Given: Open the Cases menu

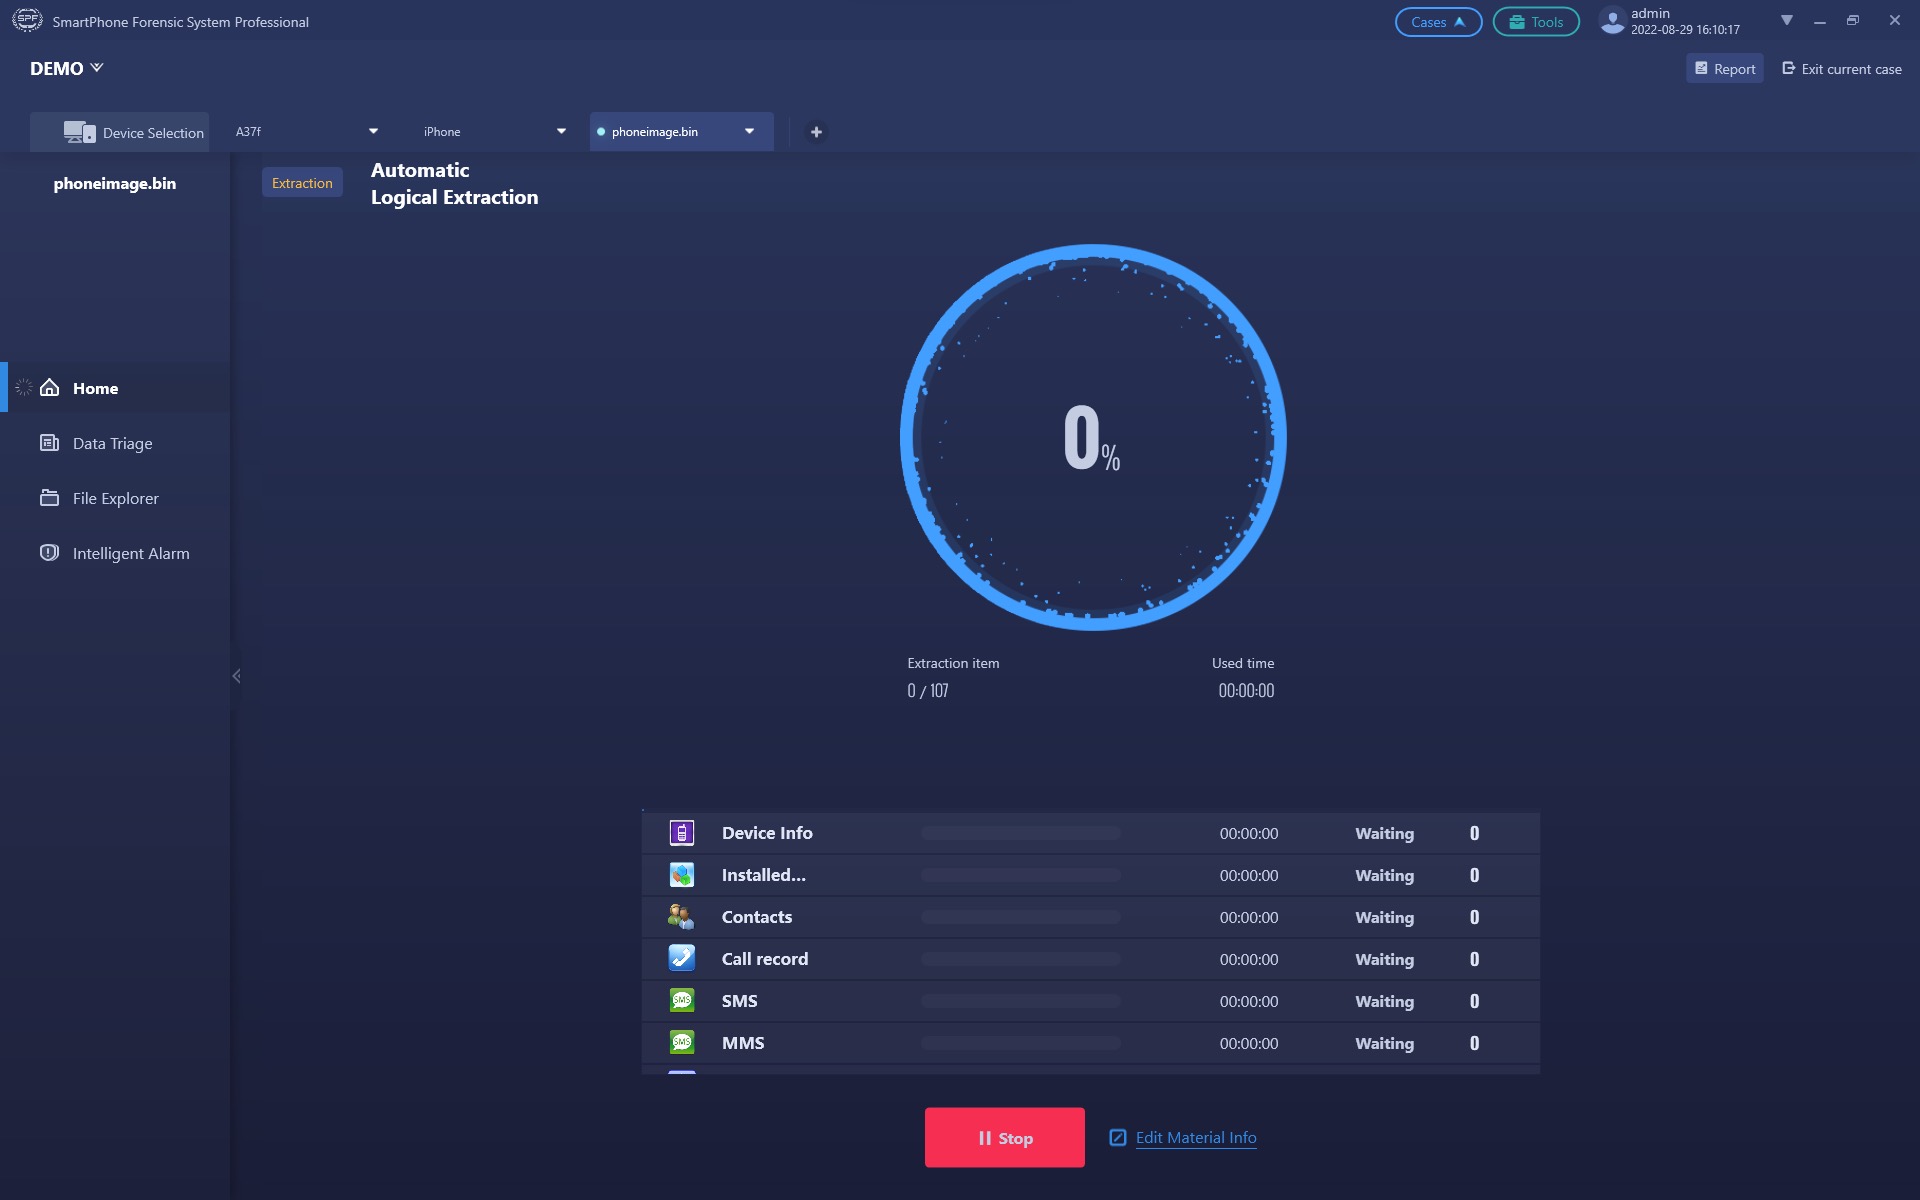Looking at the screenshot, I should coord(1439,21).
